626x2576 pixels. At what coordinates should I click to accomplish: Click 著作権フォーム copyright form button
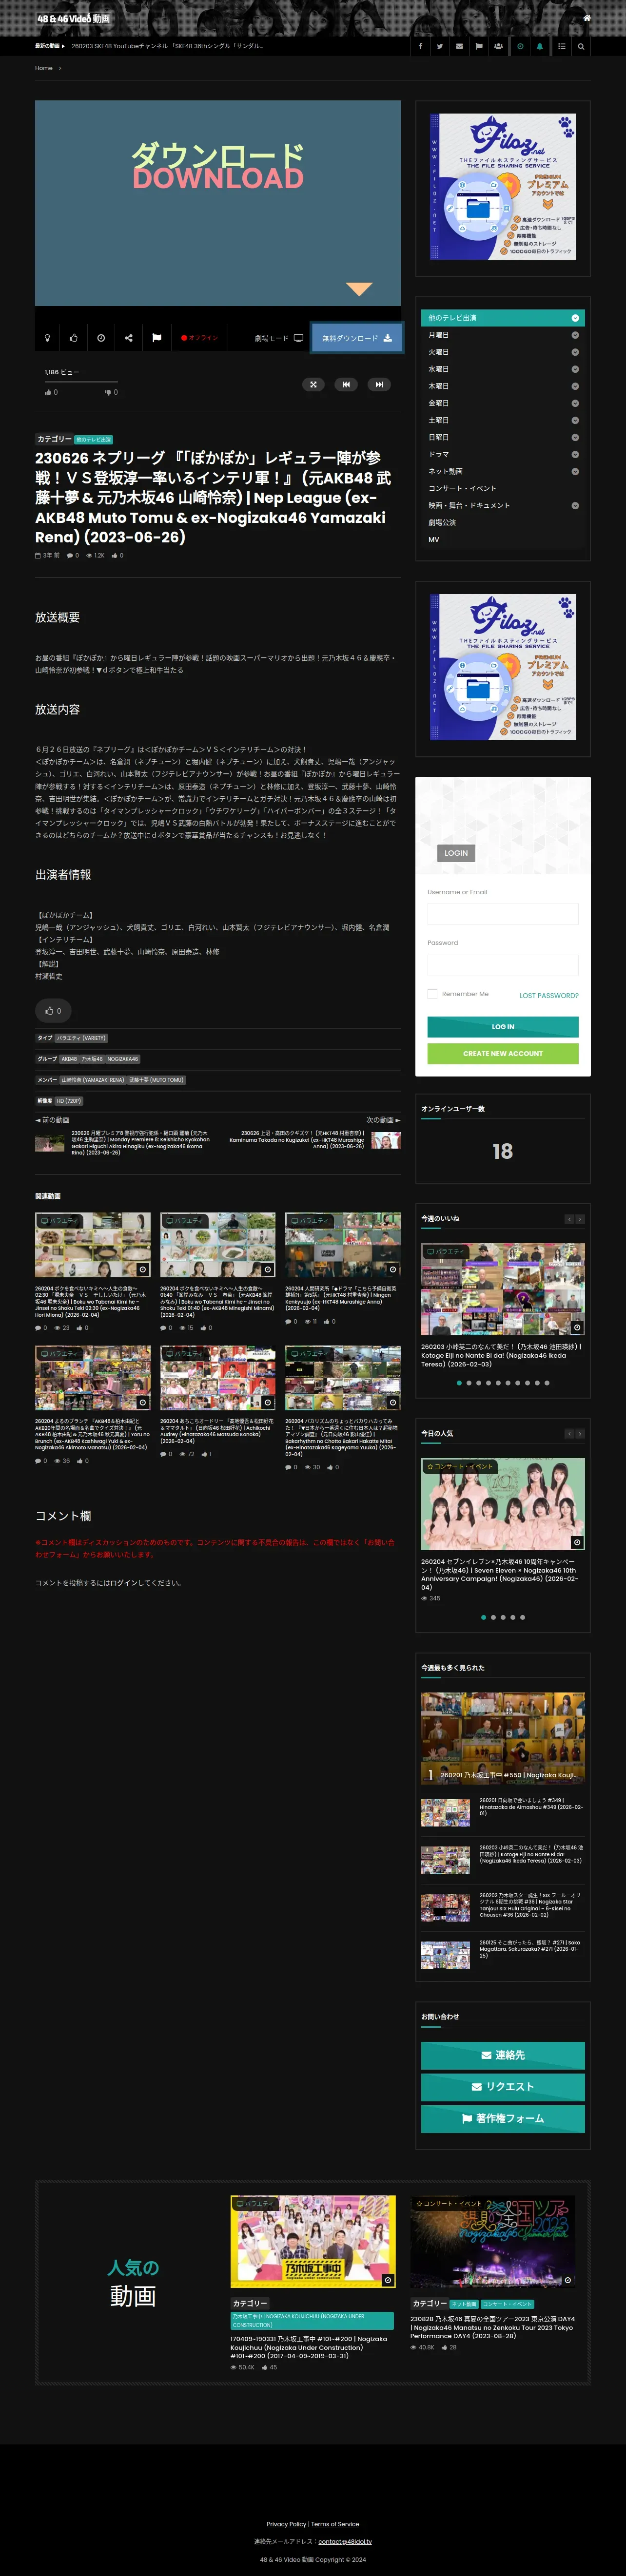click(503, 2118)
